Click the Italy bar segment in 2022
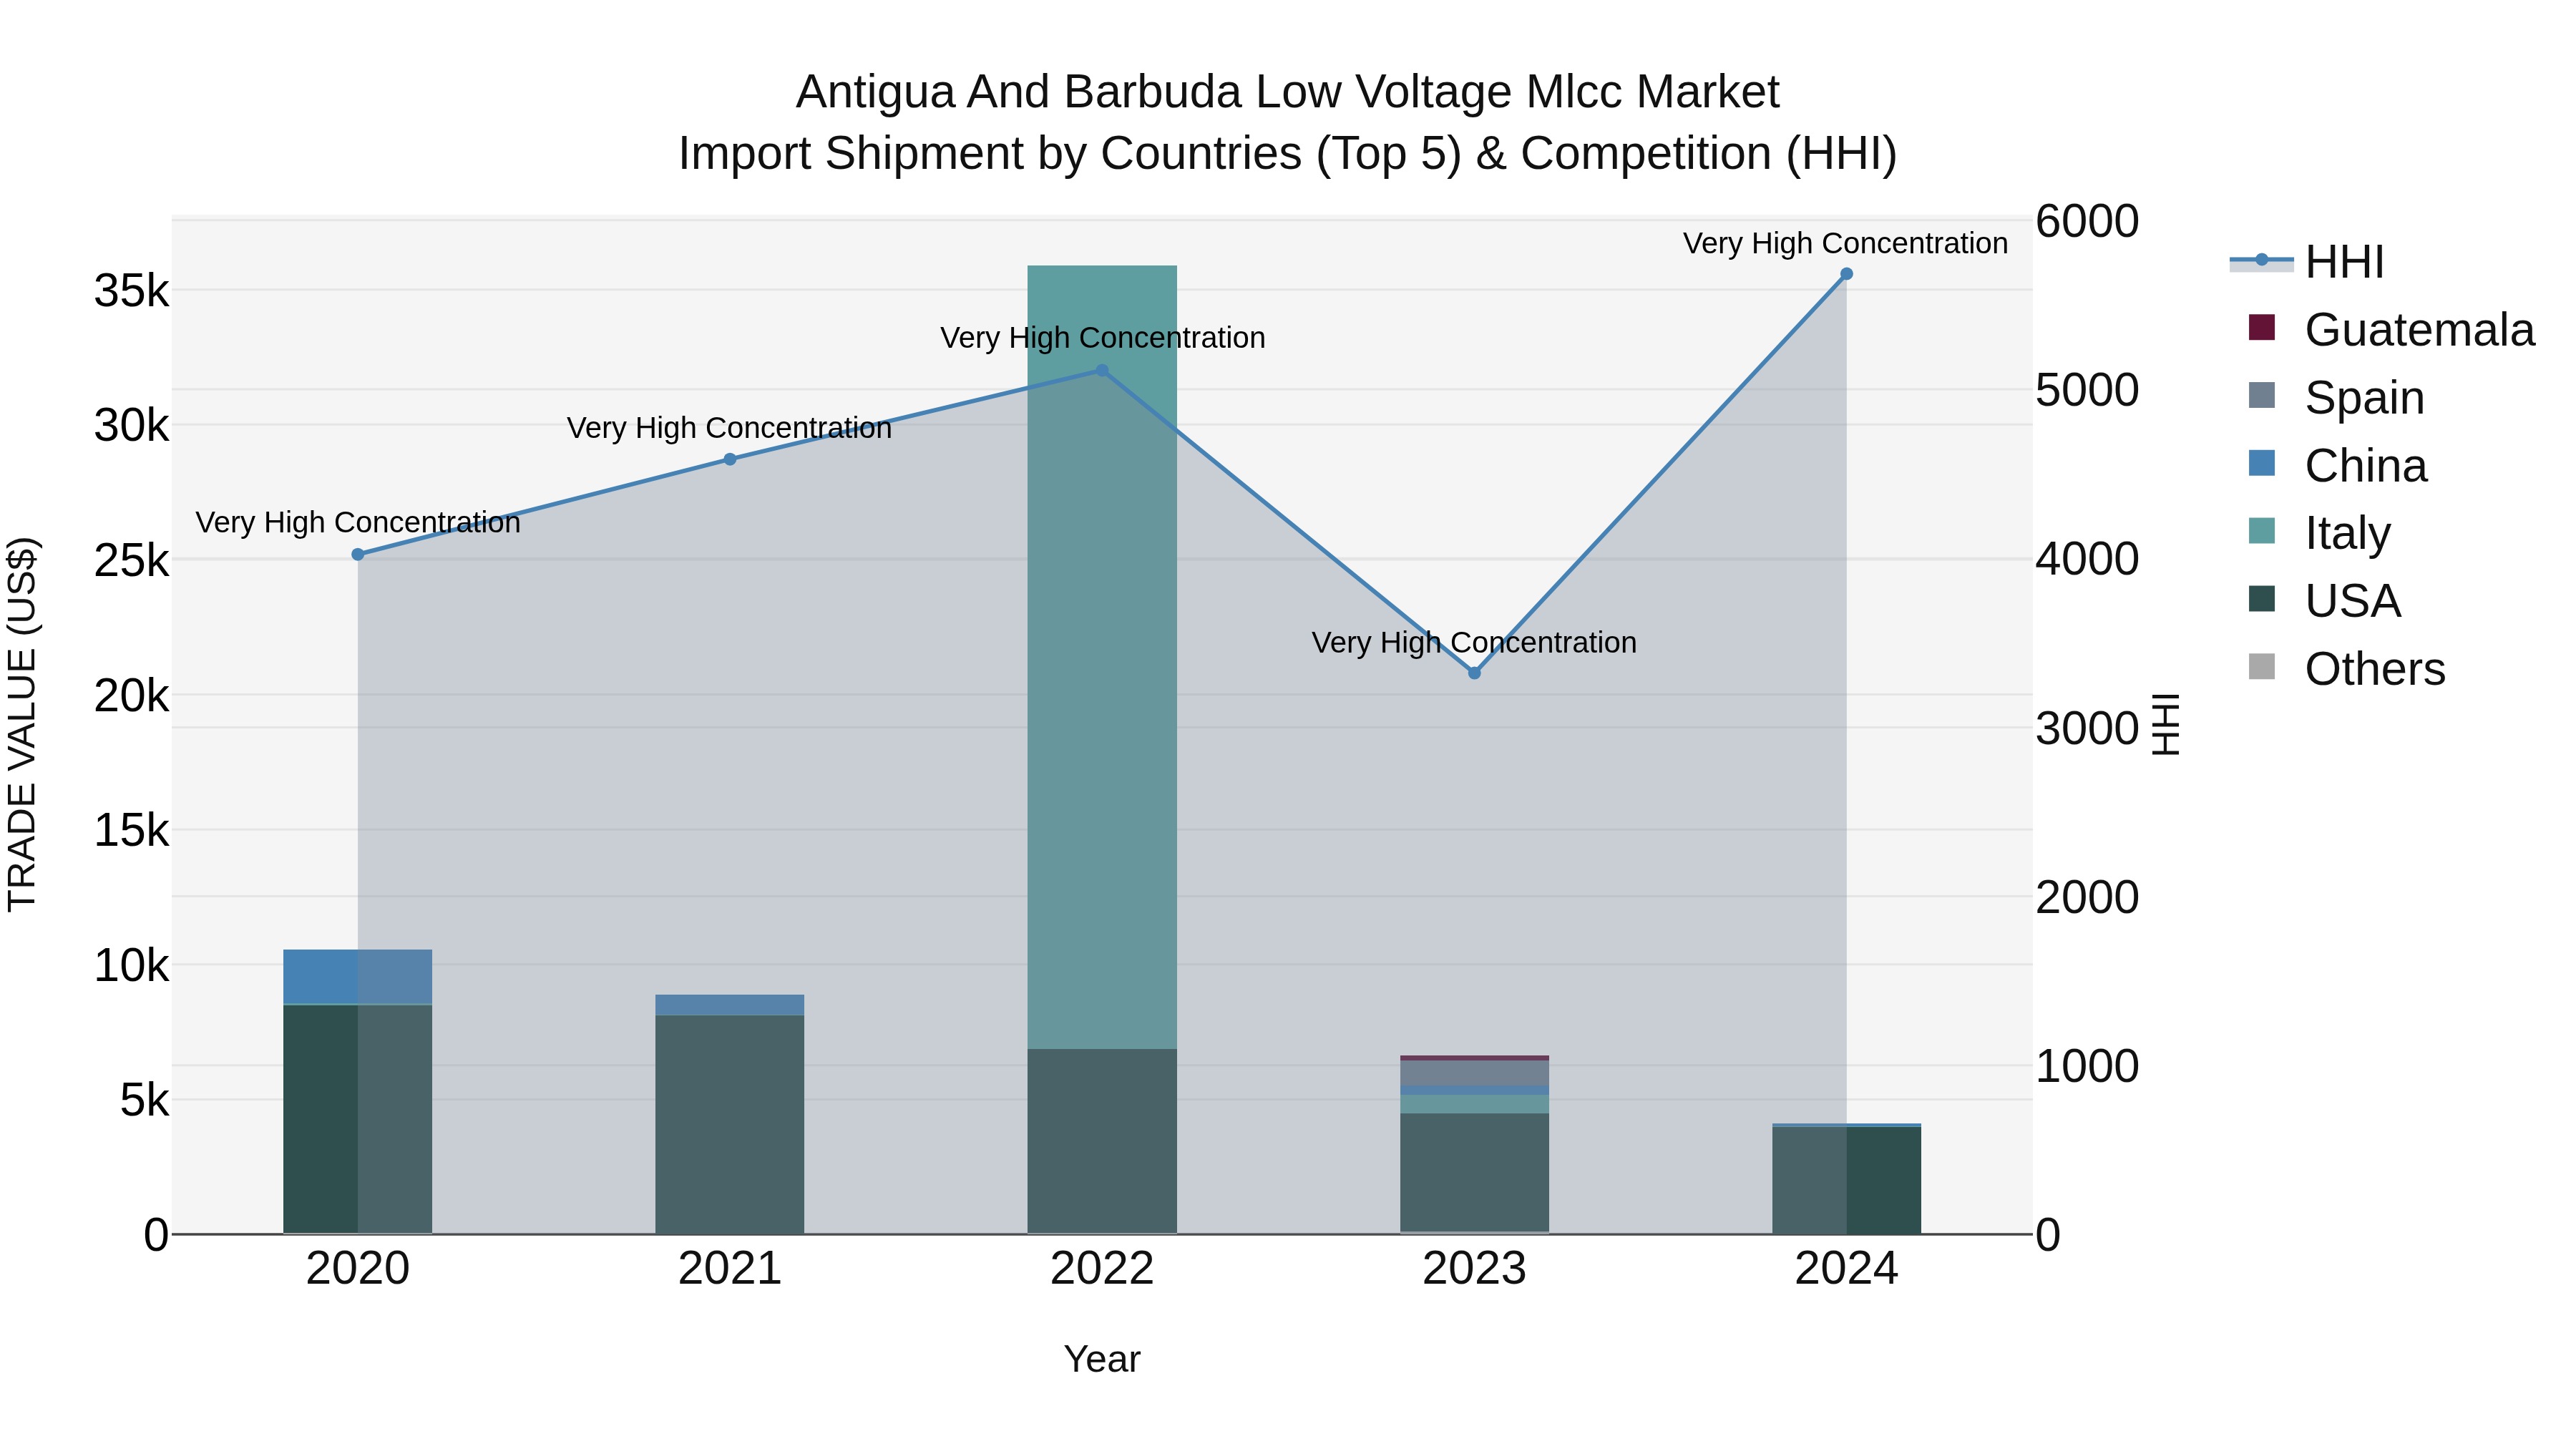 (x=1102, y=657)
